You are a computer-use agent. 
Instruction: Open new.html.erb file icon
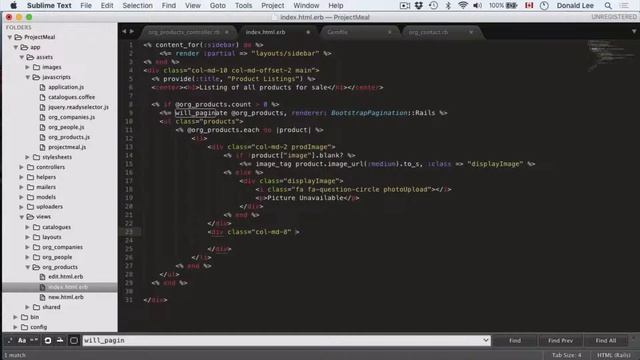[x=42, y=297]
